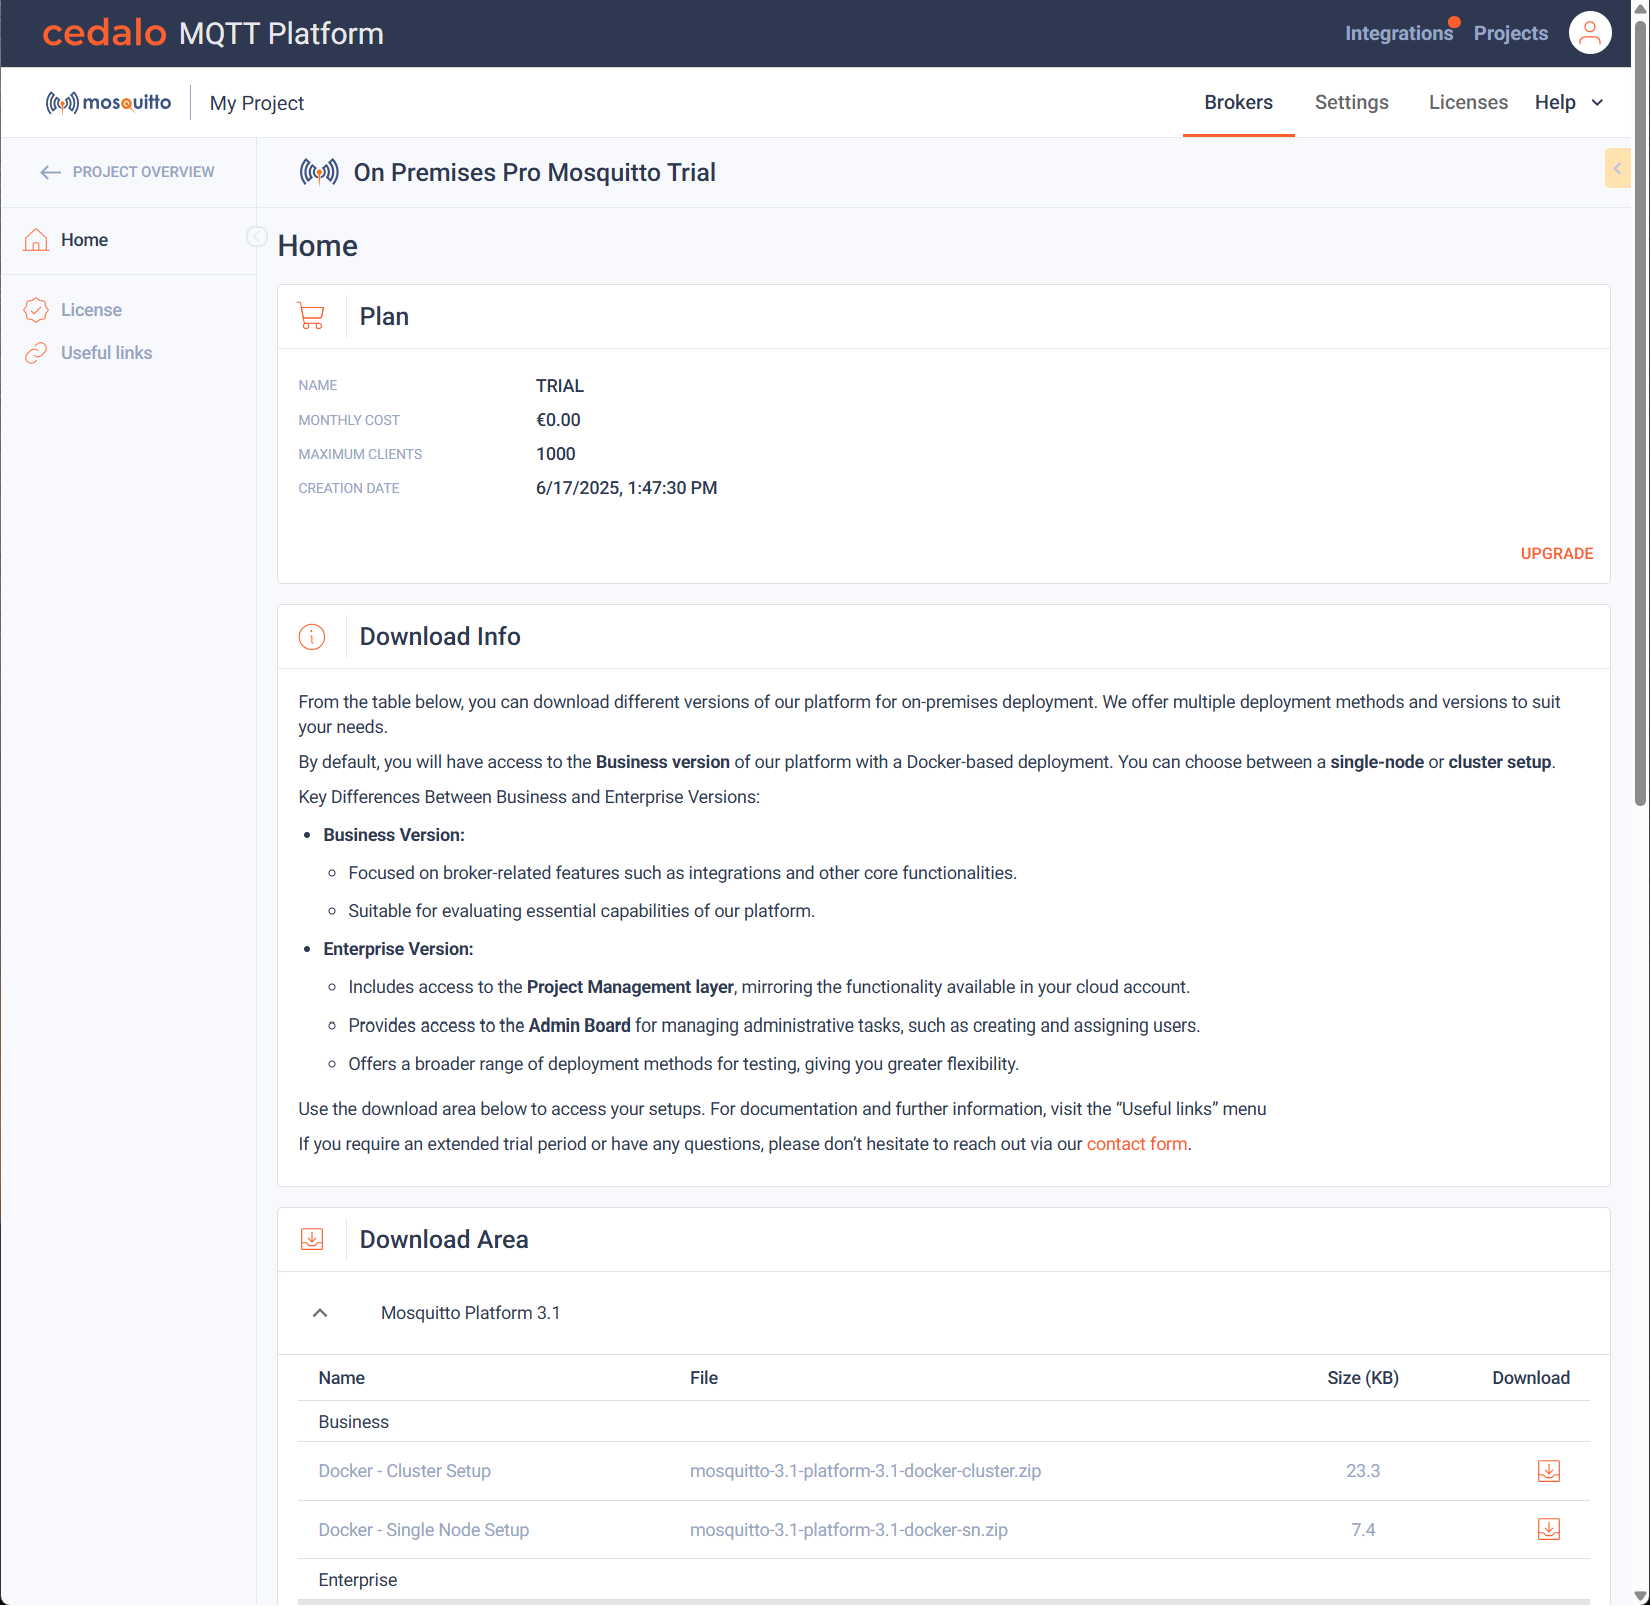Click the License badge icon in sidebar

click(x=36, y=310)
